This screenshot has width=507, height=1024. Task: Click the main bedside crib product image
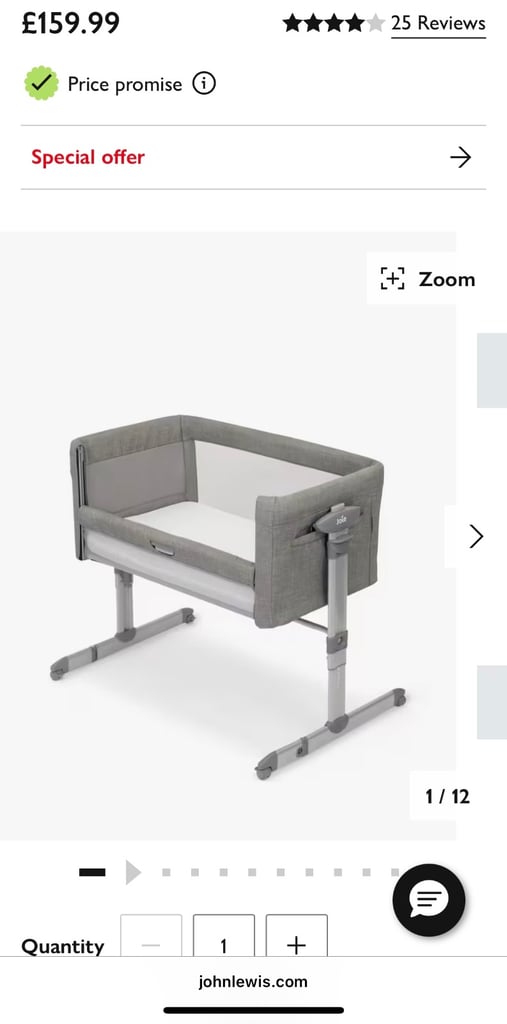[227, 596]
